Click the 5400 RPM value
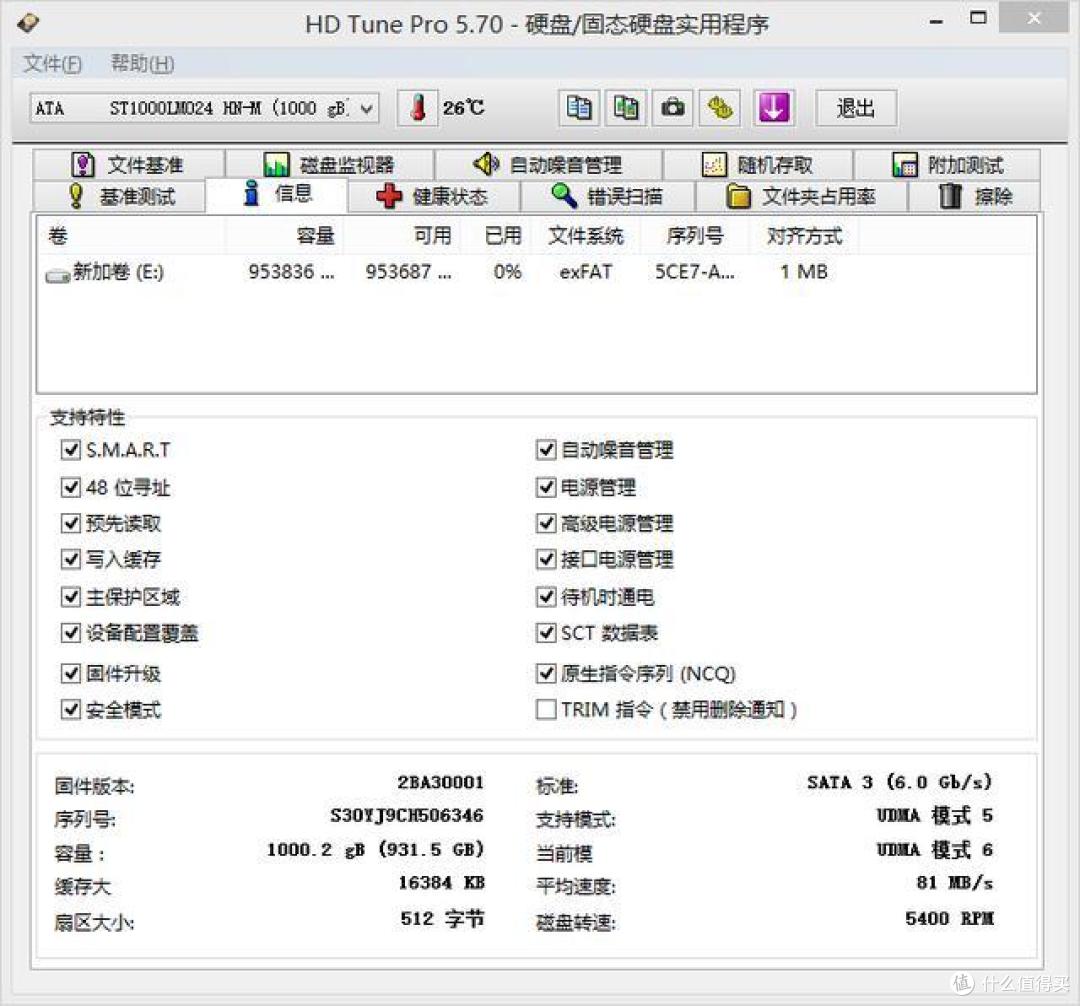 pyautogui.click(x=949, y=919)
